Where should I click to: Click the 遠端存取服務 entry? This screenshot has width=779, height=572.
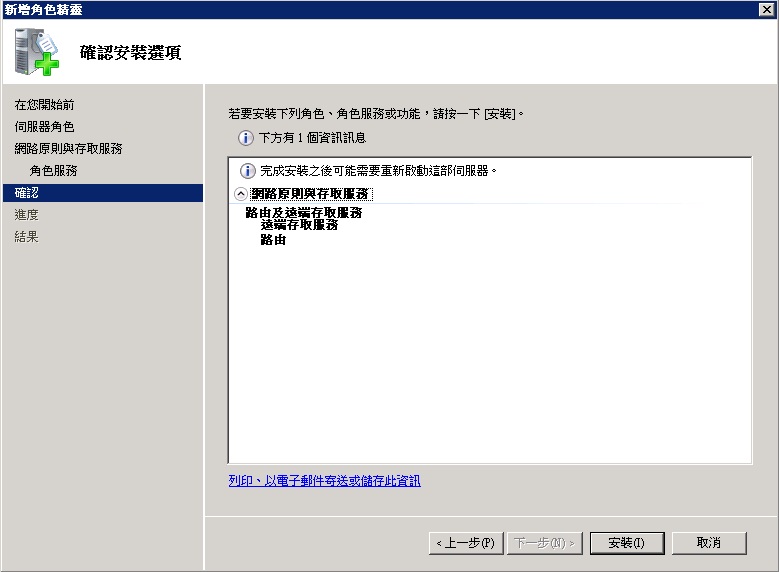pyautogui.click(x=299, y=225)
